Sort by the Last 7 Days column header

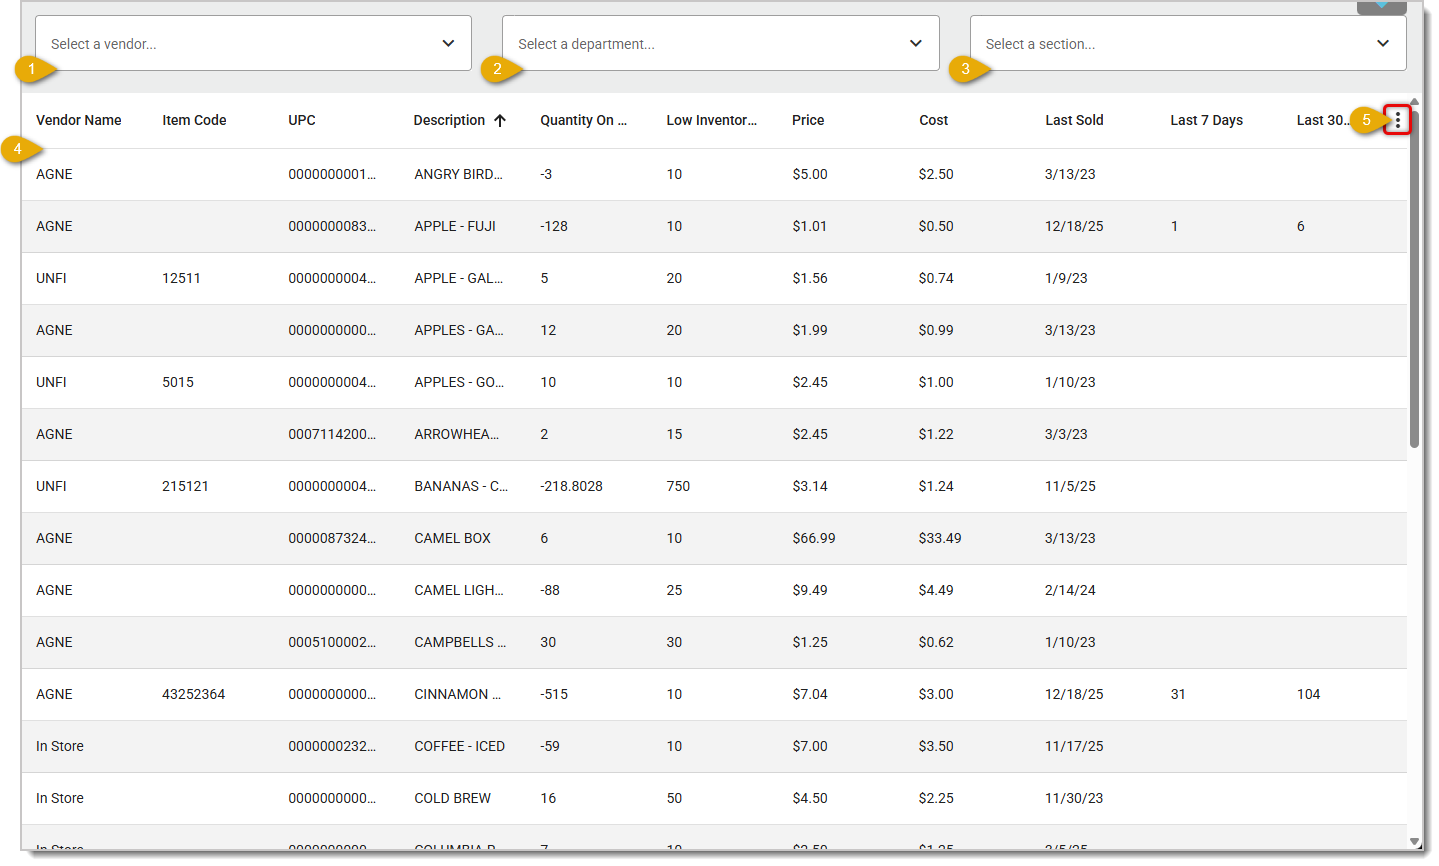coord(1207,120)
